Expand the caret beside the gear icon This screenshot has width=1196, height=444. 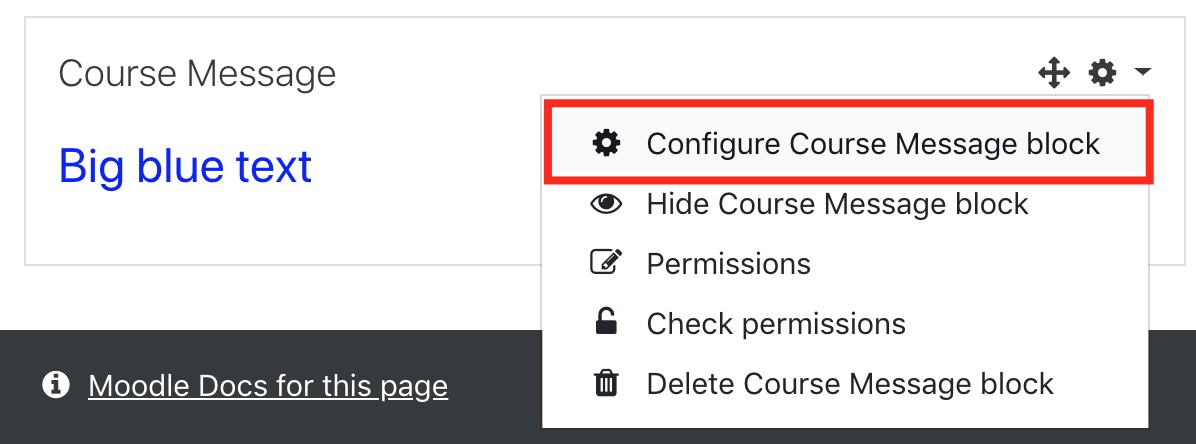pos(1142,72)
